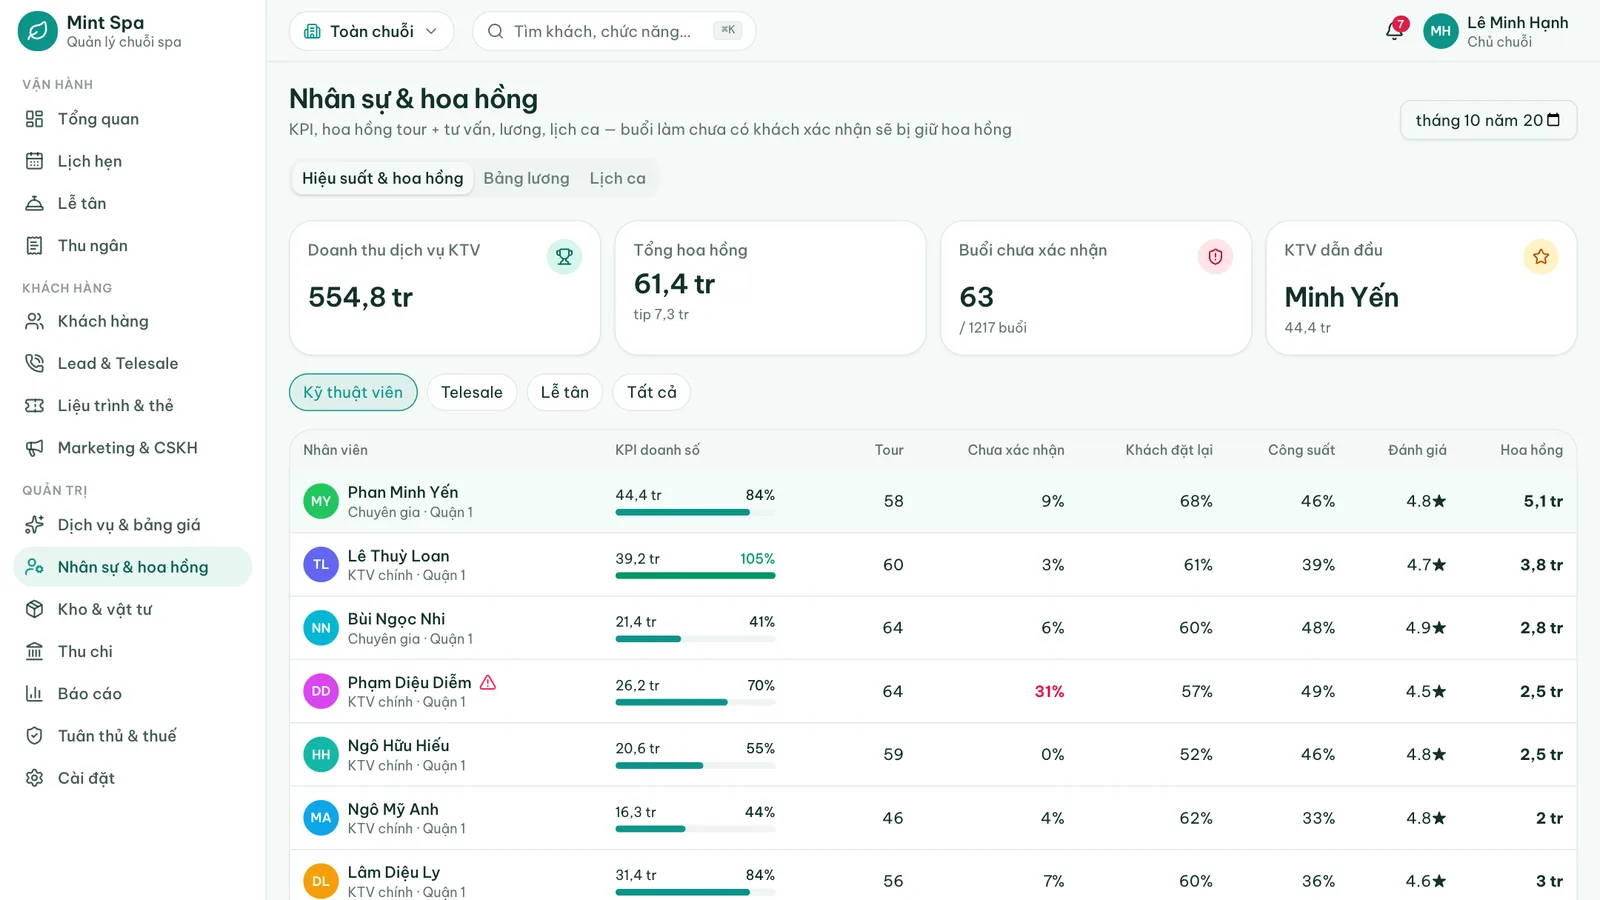
Task: Click warning triangle beside Phạm Diệu Diễm
Action: pyautogui.click(x=488, y=682)
